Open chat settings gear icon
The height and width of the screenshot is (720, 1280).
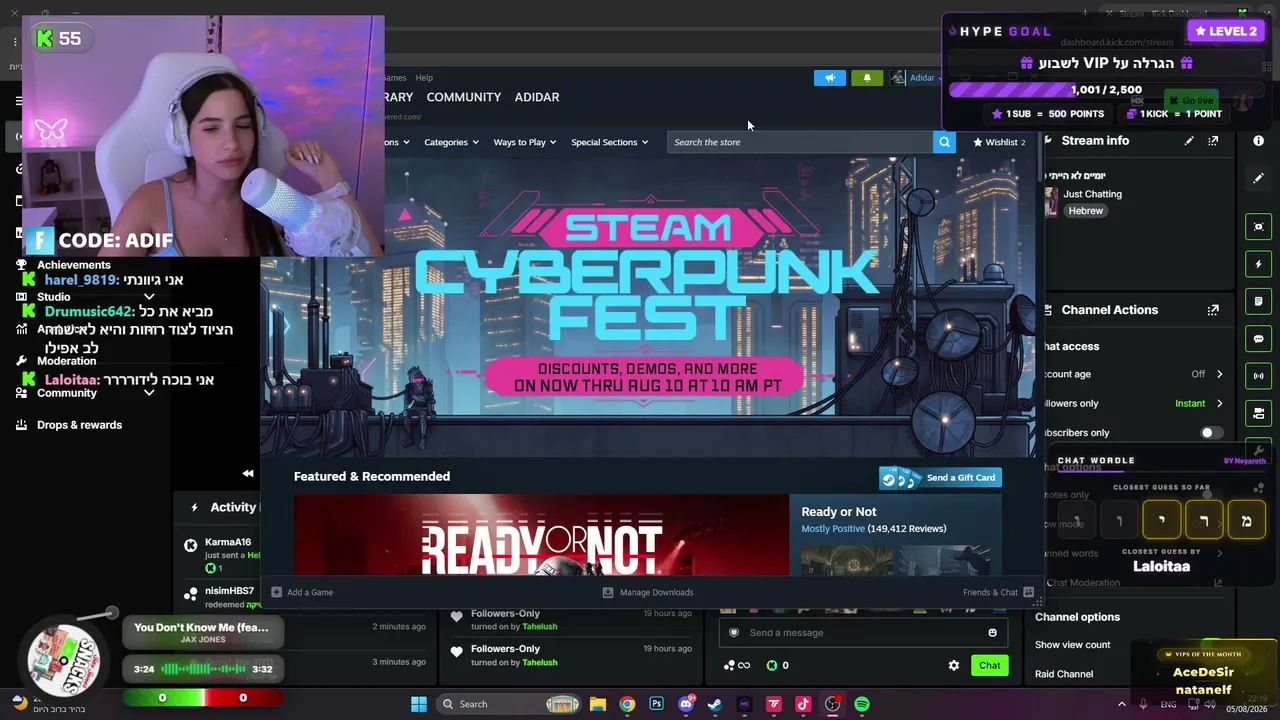tap(954, 665)
